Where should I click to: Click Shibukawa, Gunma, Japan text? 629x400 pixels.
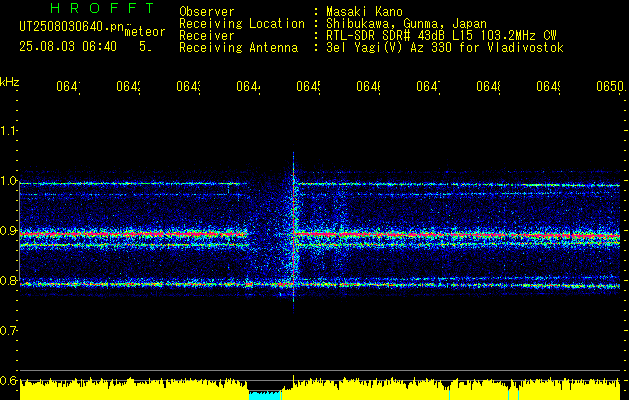tap(406, 24)
